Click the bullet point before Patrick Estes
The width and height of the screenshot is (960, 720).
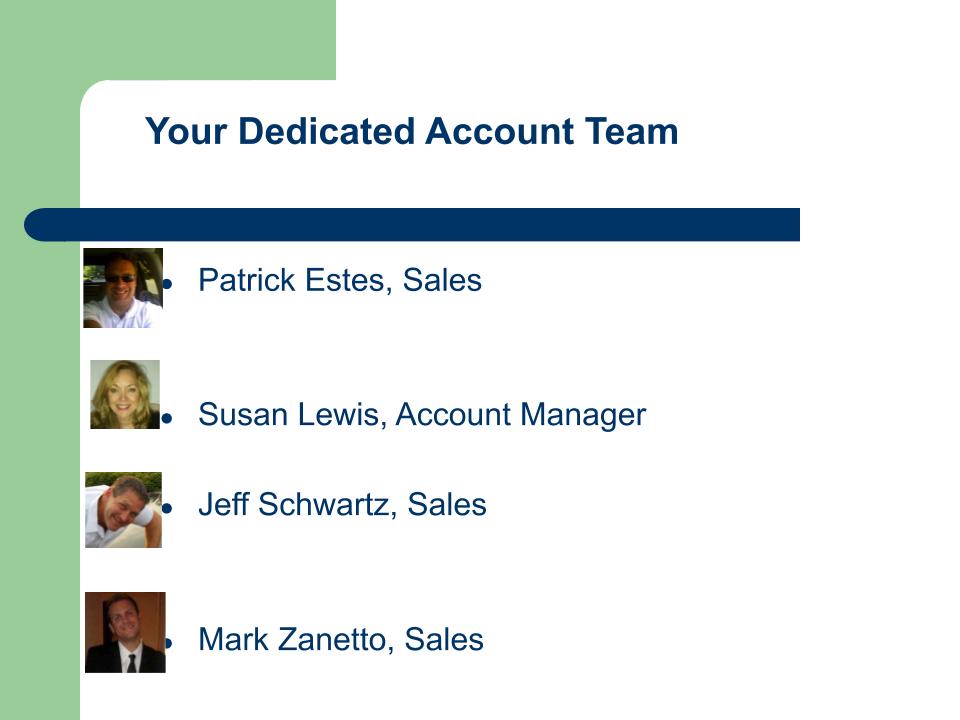[169, 284]
